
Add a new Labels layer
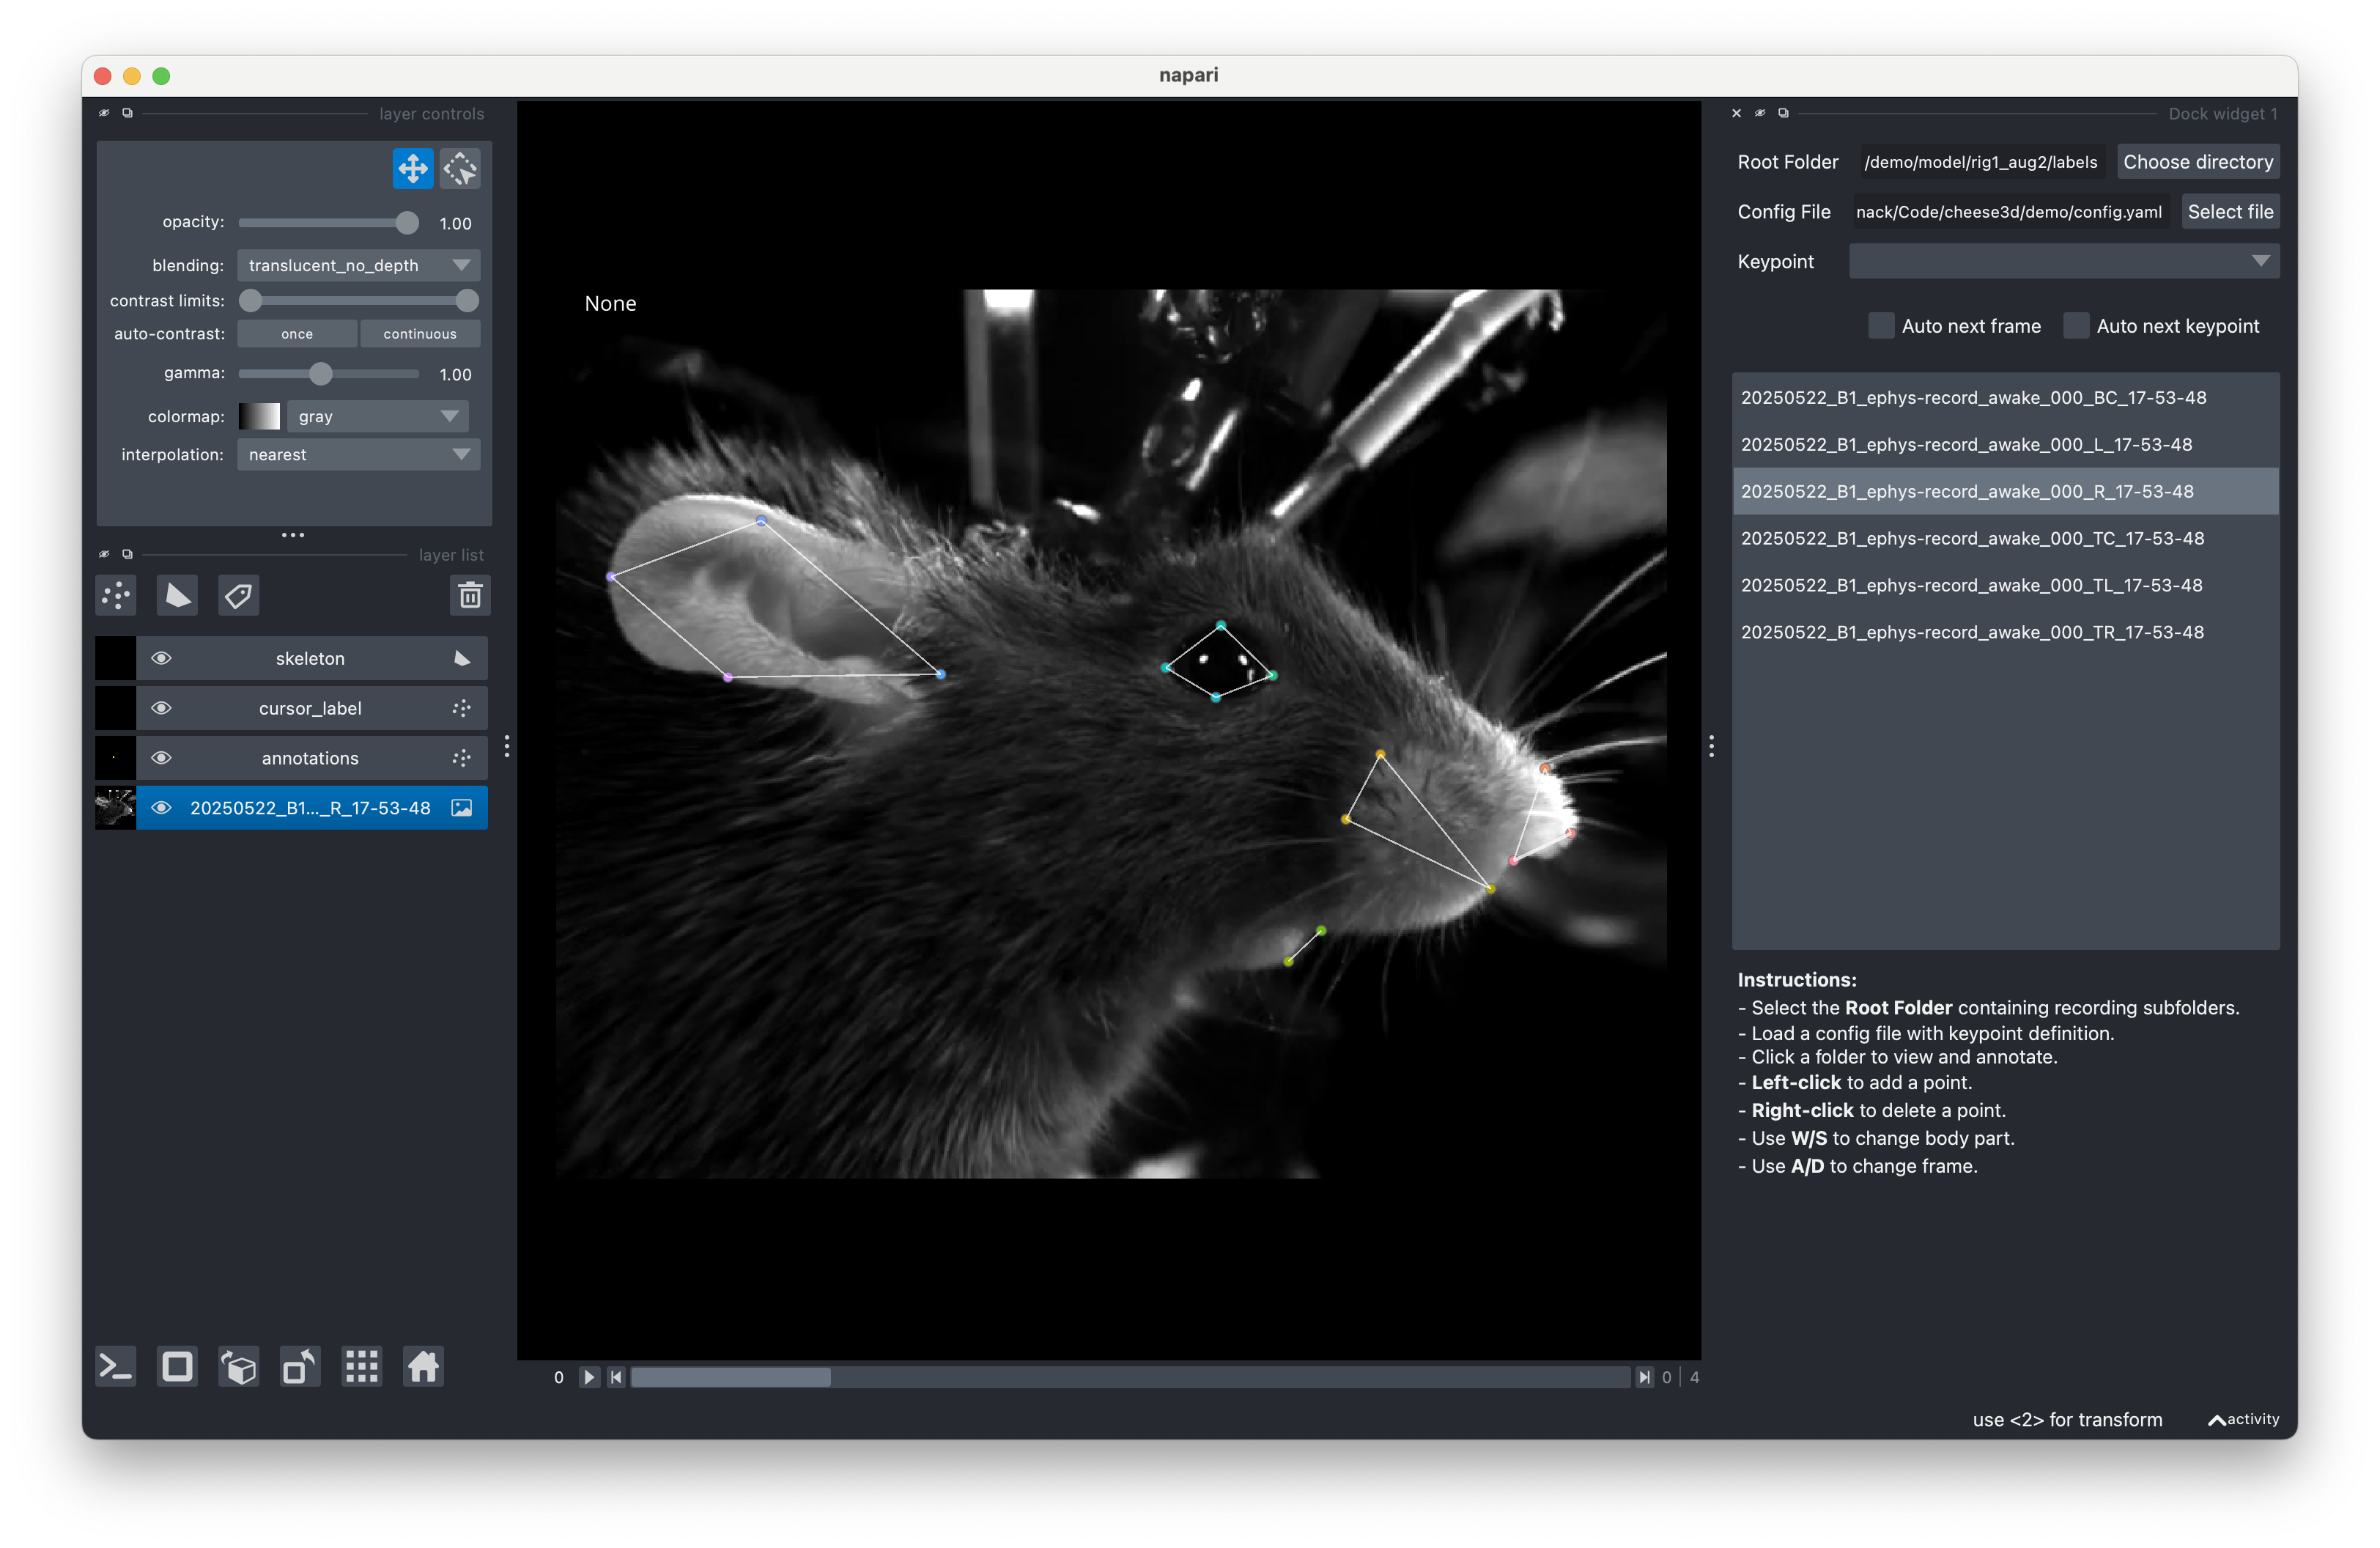[x=238, y=595]
